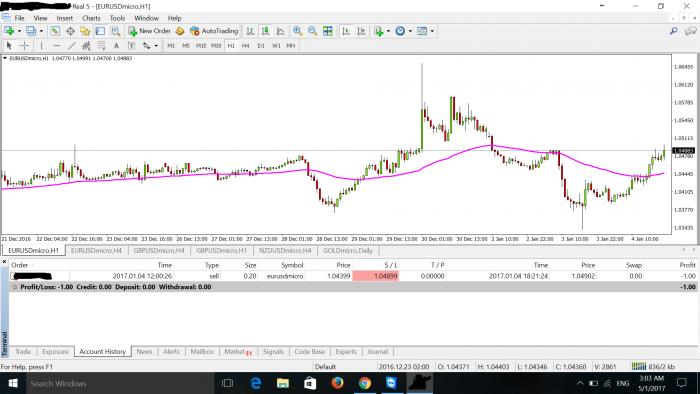Expand the Indicators list dropdown arrow
The image size is (700, 394).
[388, 31]
